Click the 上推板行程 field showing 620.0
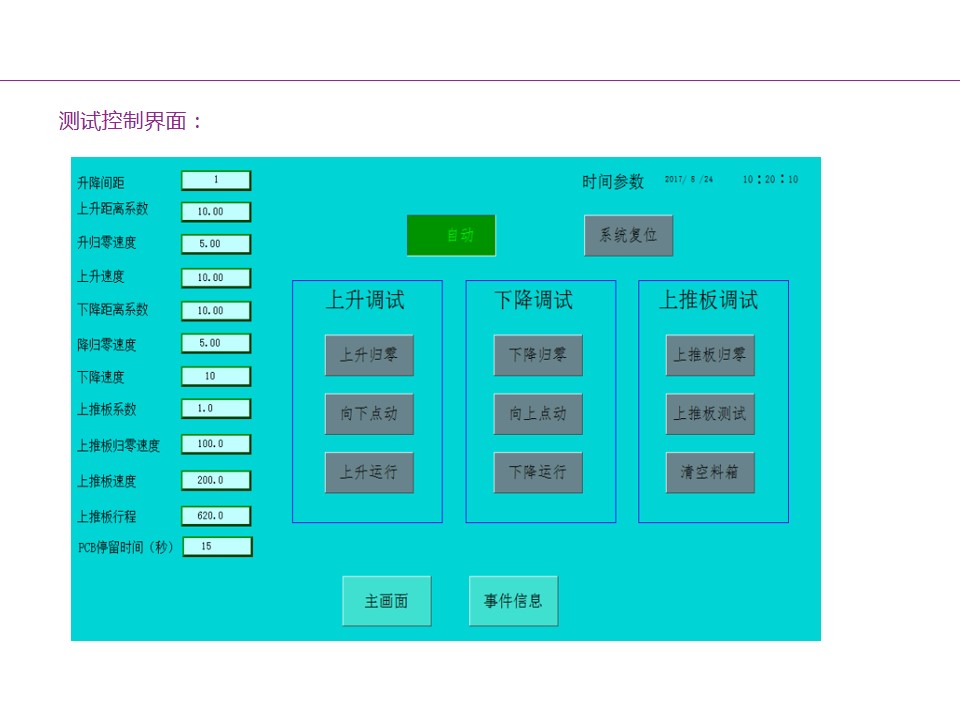 click(216, 516)
